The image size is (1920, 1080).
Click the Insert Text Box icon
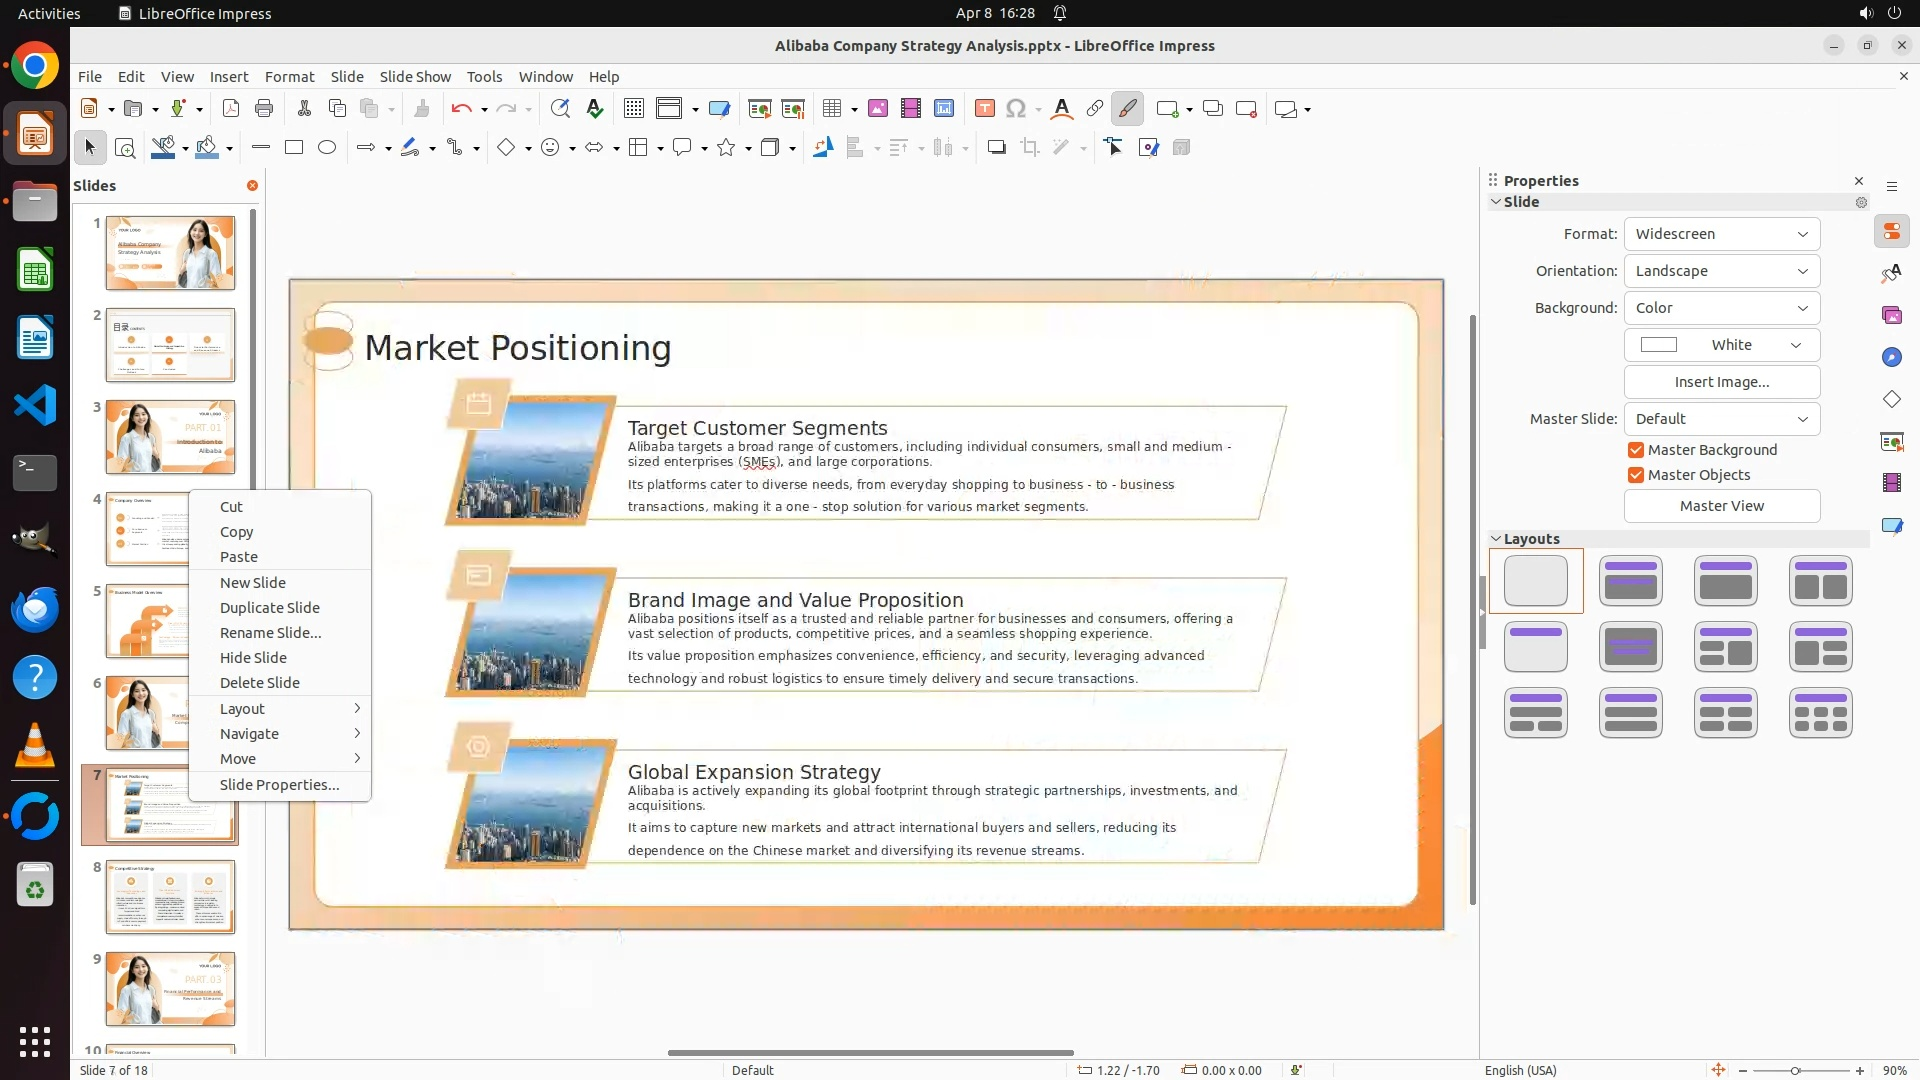(x=984, y=109)
